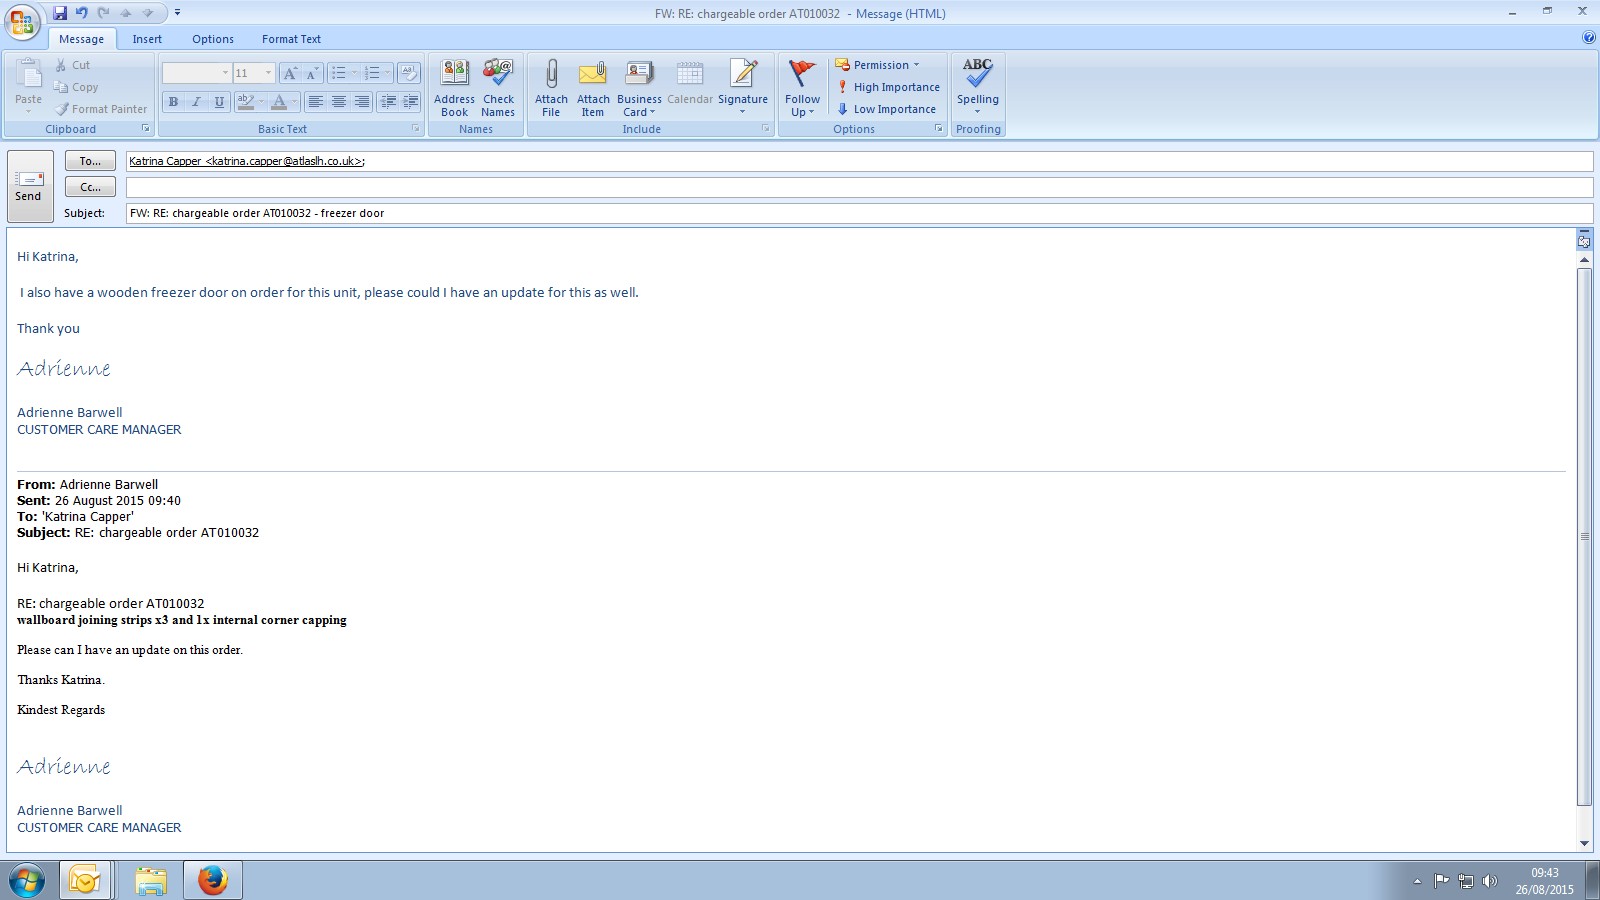Screen dimensions: 1600x900
Task: Click the Format Painter brush
Action: pyautogui.click(x=100, y=109)
